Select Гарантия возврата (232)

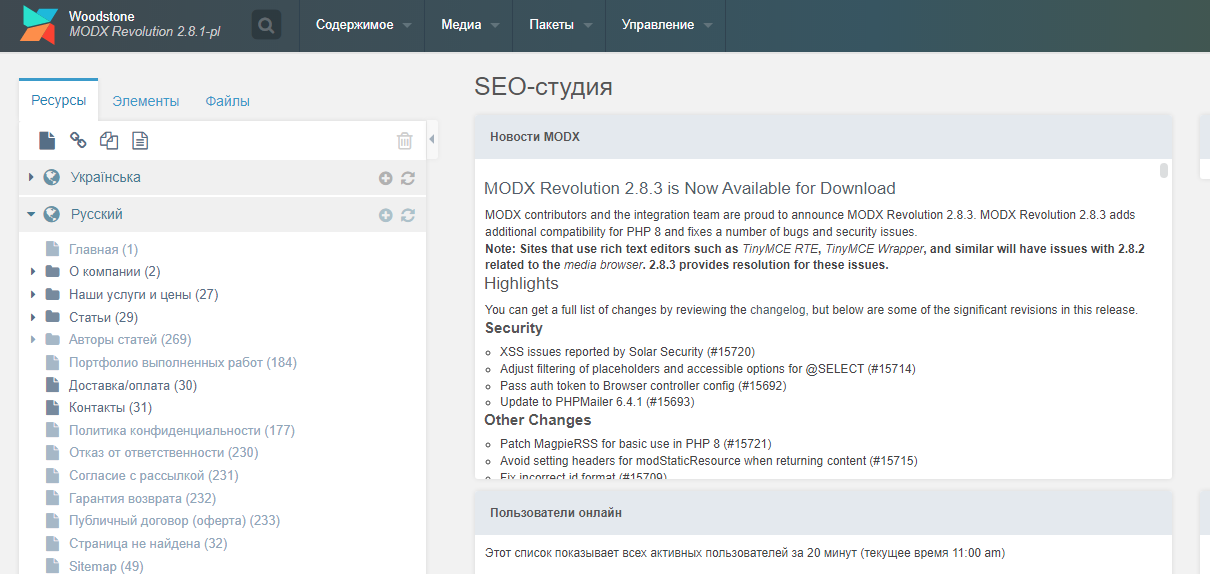[x=143, y=498]
